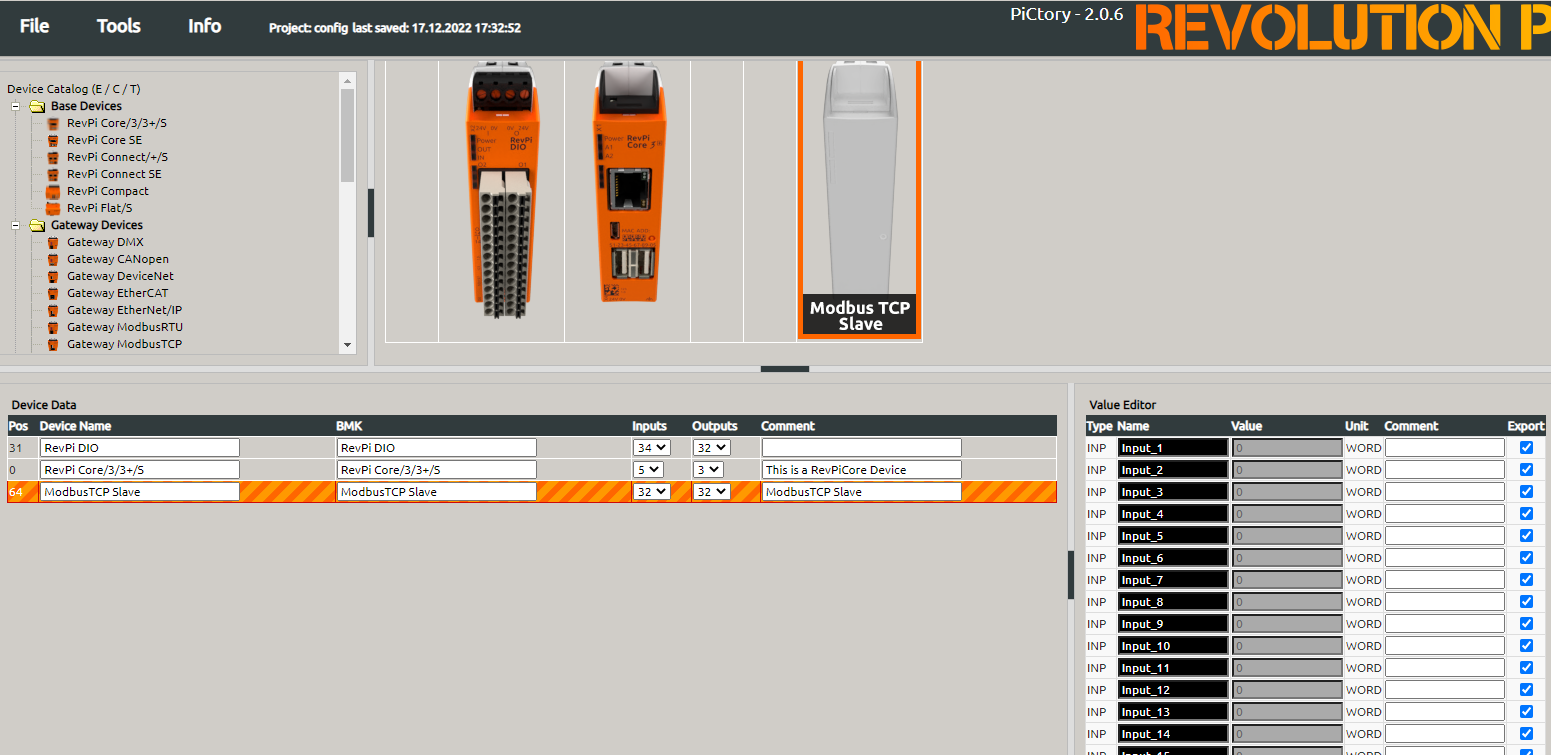Collapse the Gateway Devices tree node
This screenshot has width=1551, height=755.
click(16, 225)
